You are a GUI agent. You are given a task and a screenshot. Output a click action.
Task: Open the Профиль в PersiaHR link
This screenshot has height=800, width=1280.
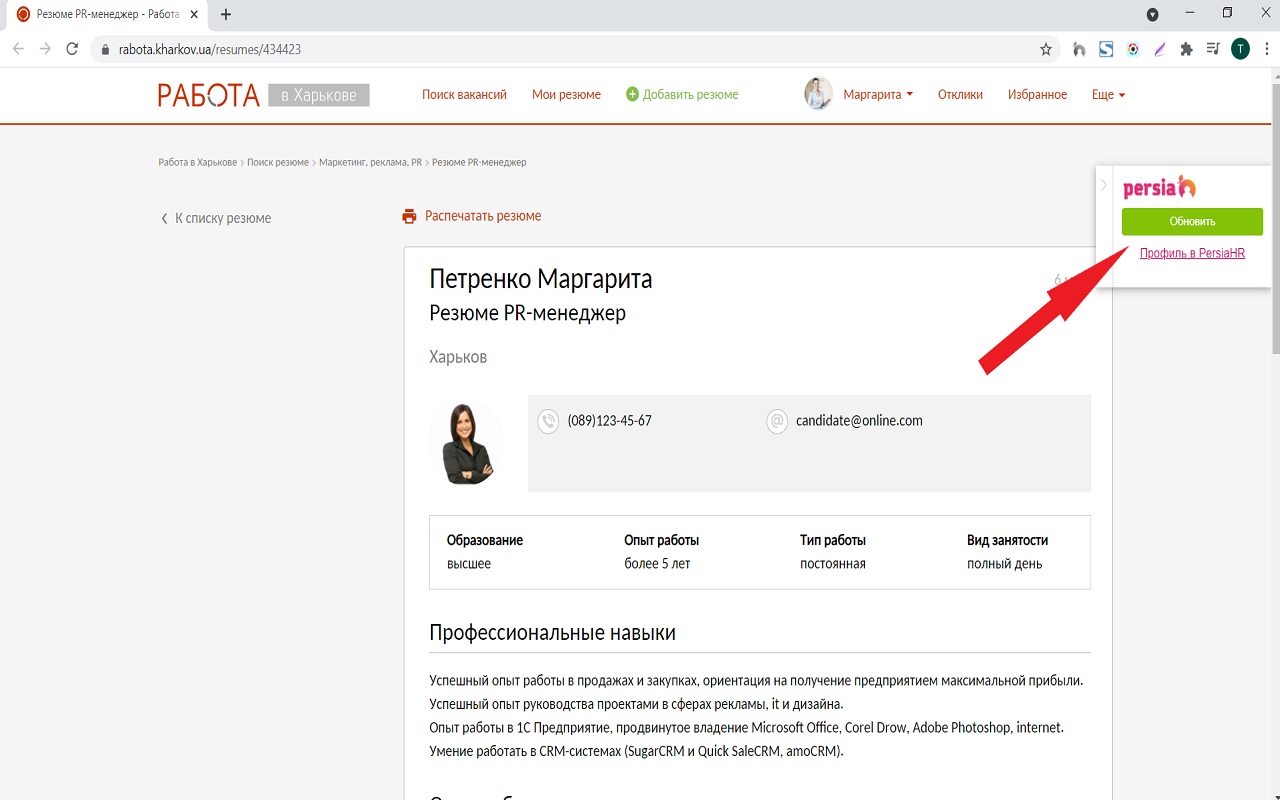(1192, 252)
